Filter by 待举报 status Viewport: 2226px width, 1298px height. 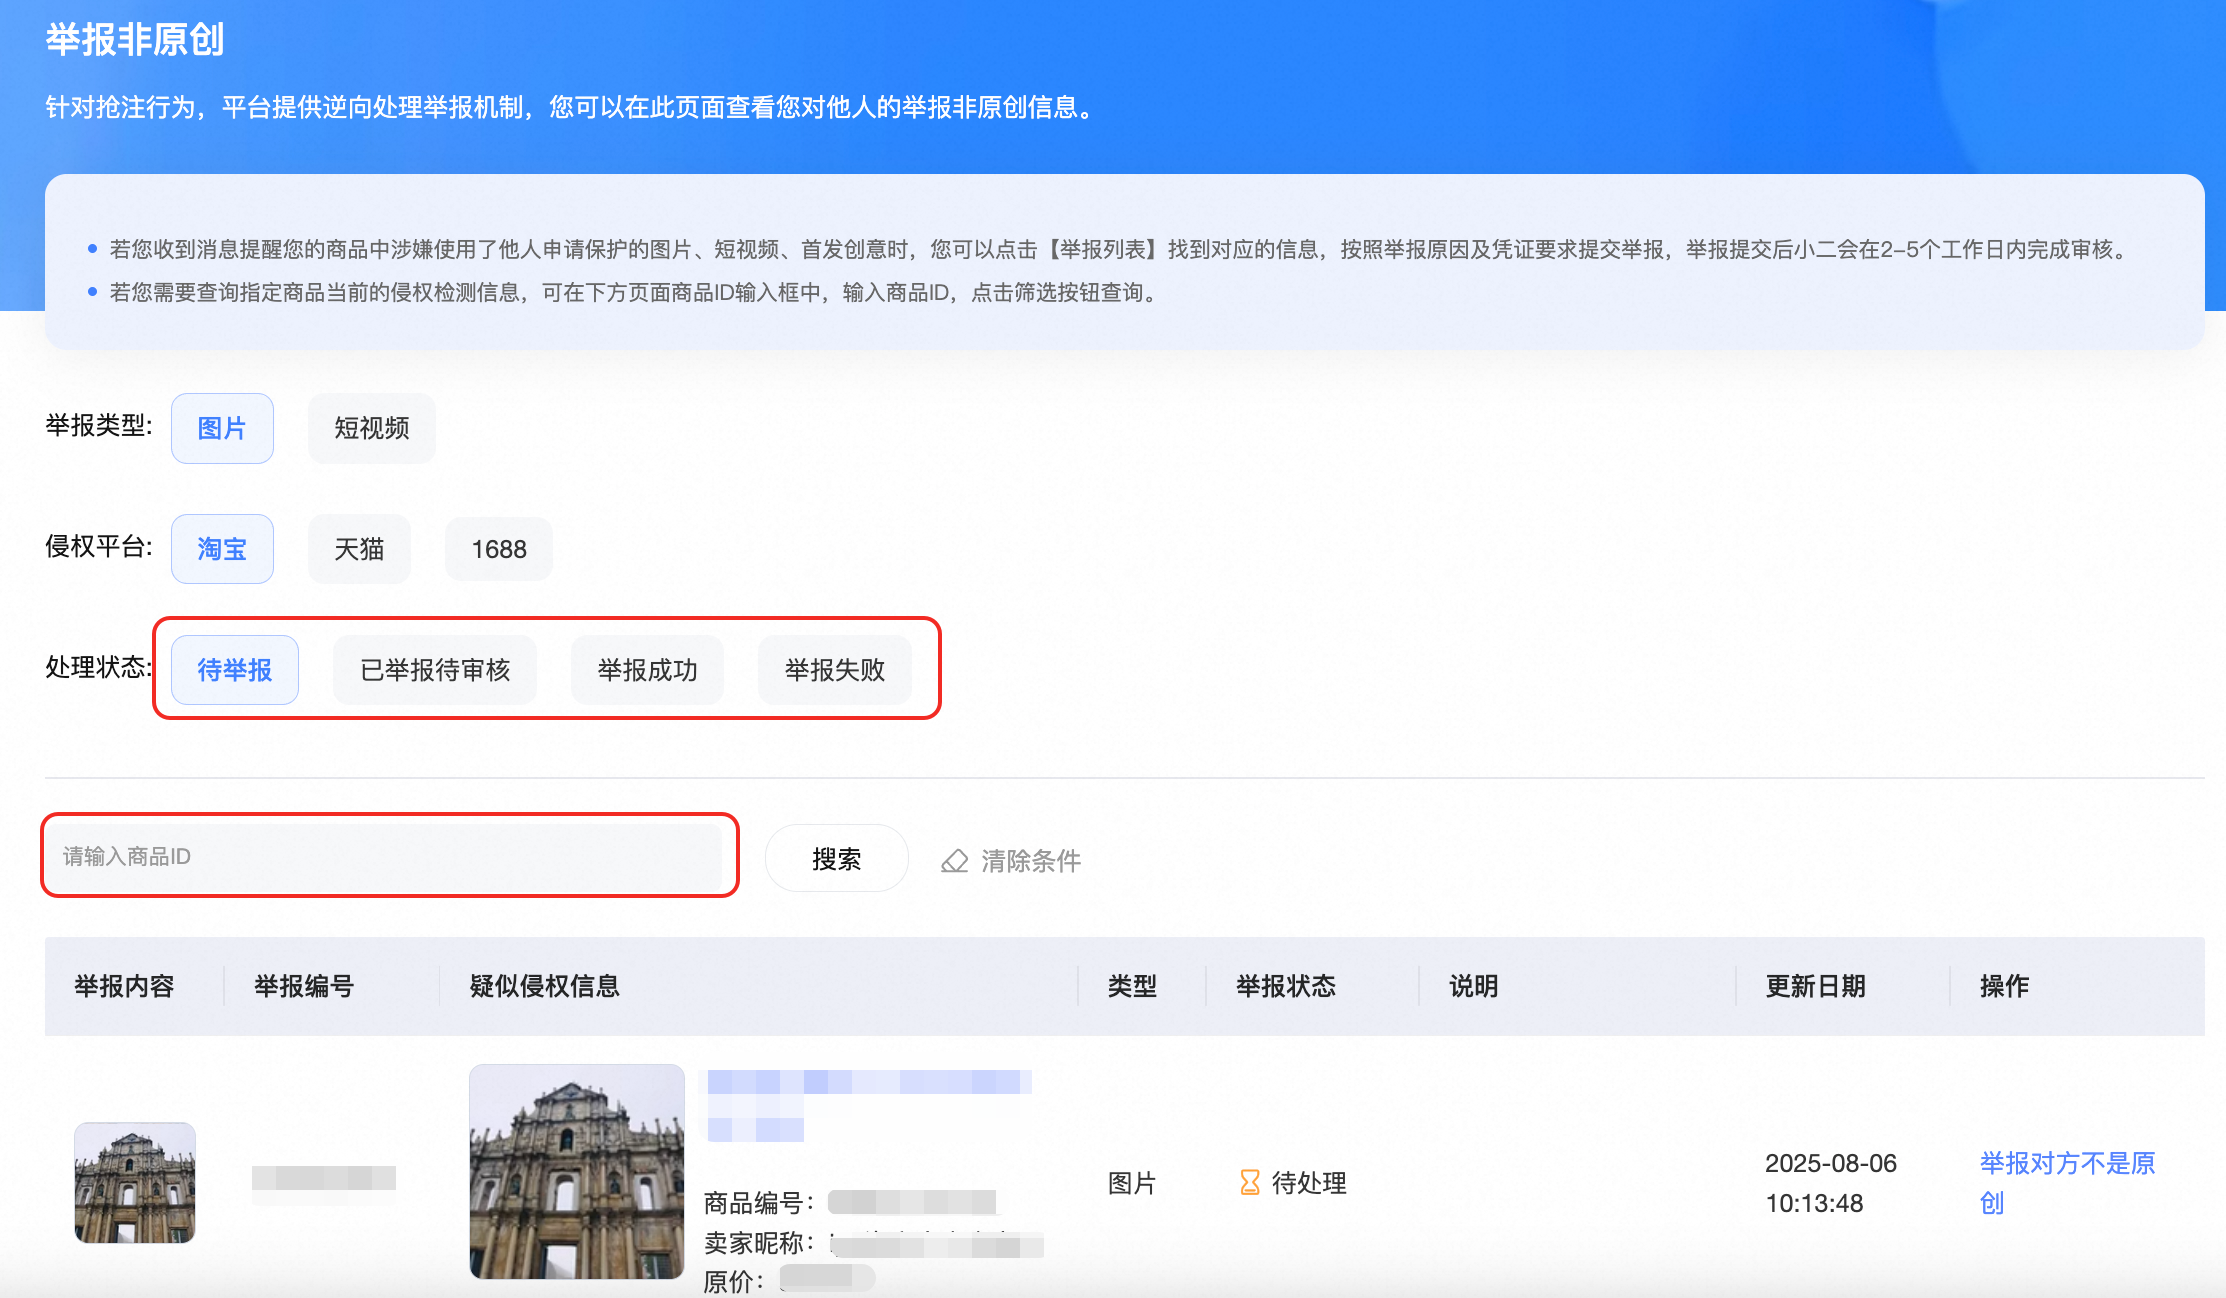tap(235, 670)
